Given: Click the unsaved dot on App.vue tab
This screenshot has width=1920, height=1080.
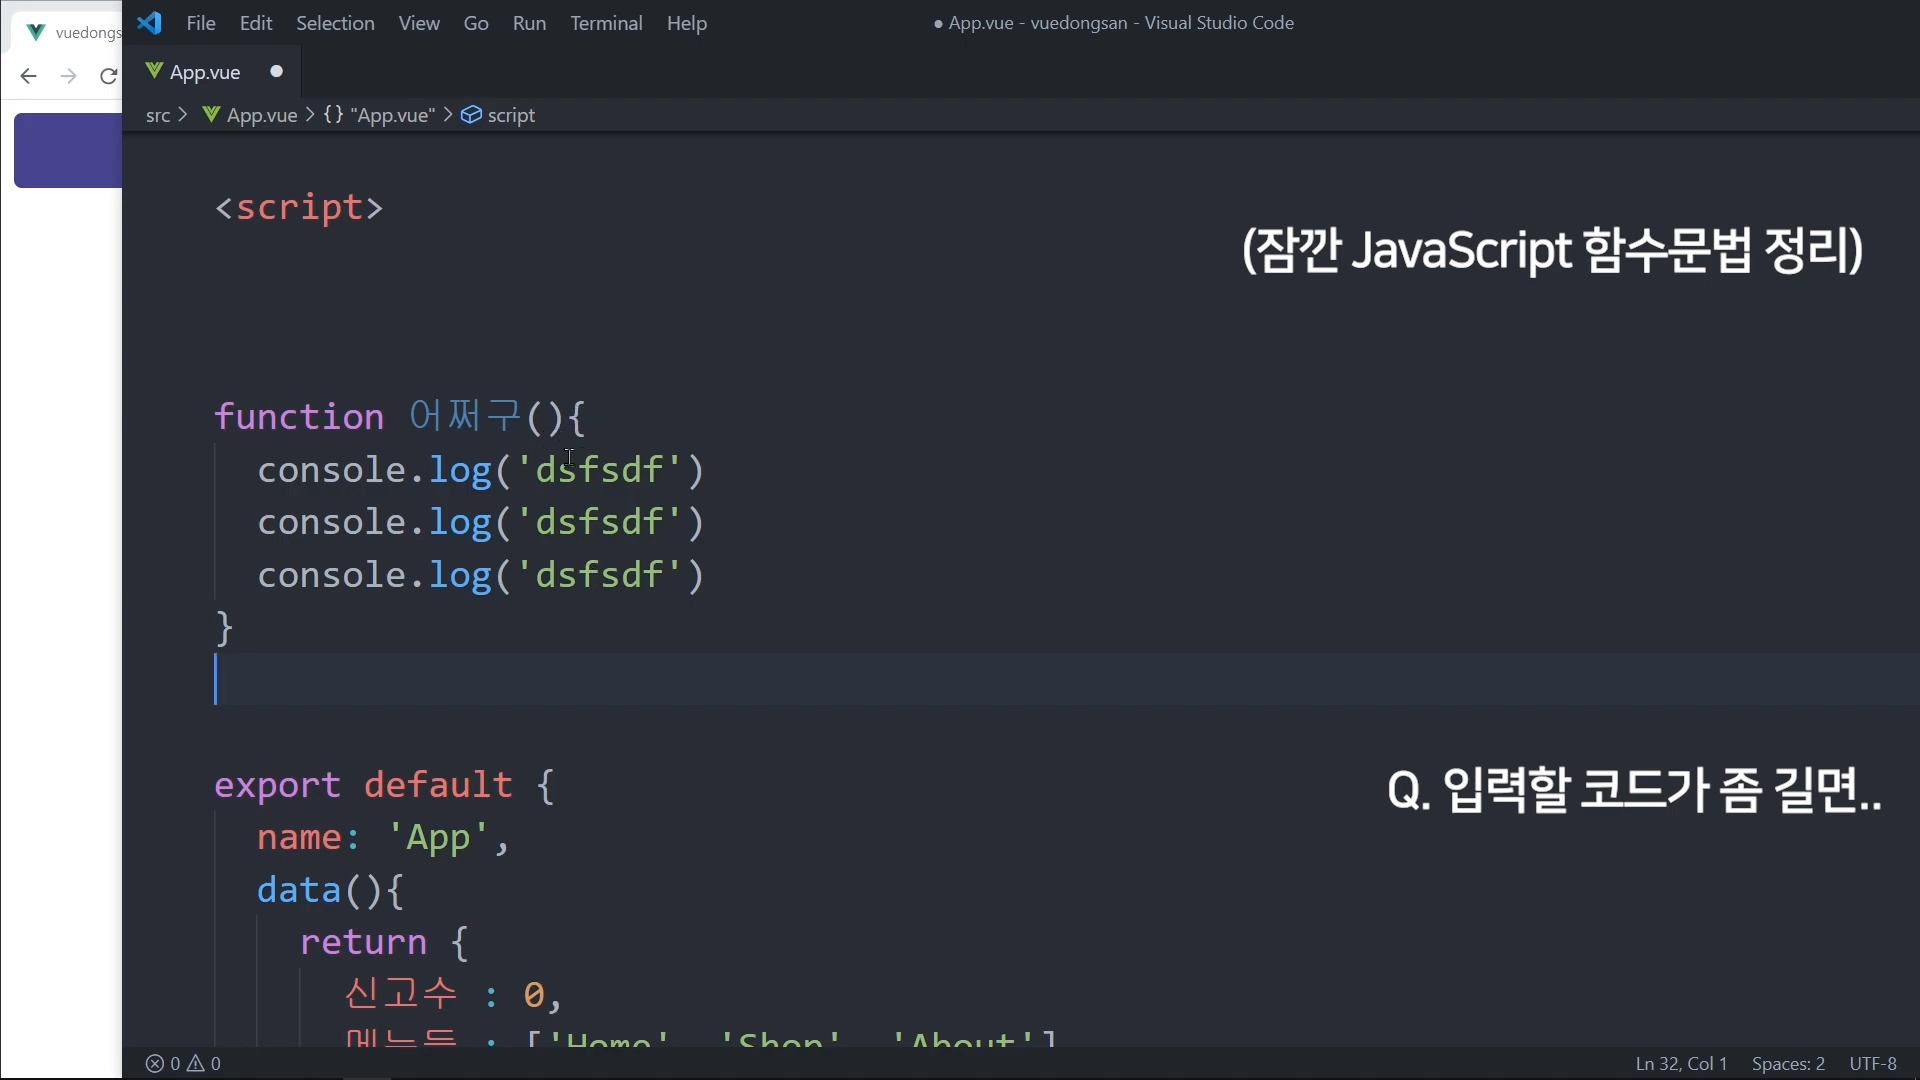Looking at the screenshot, I should (x=277, y=71).
